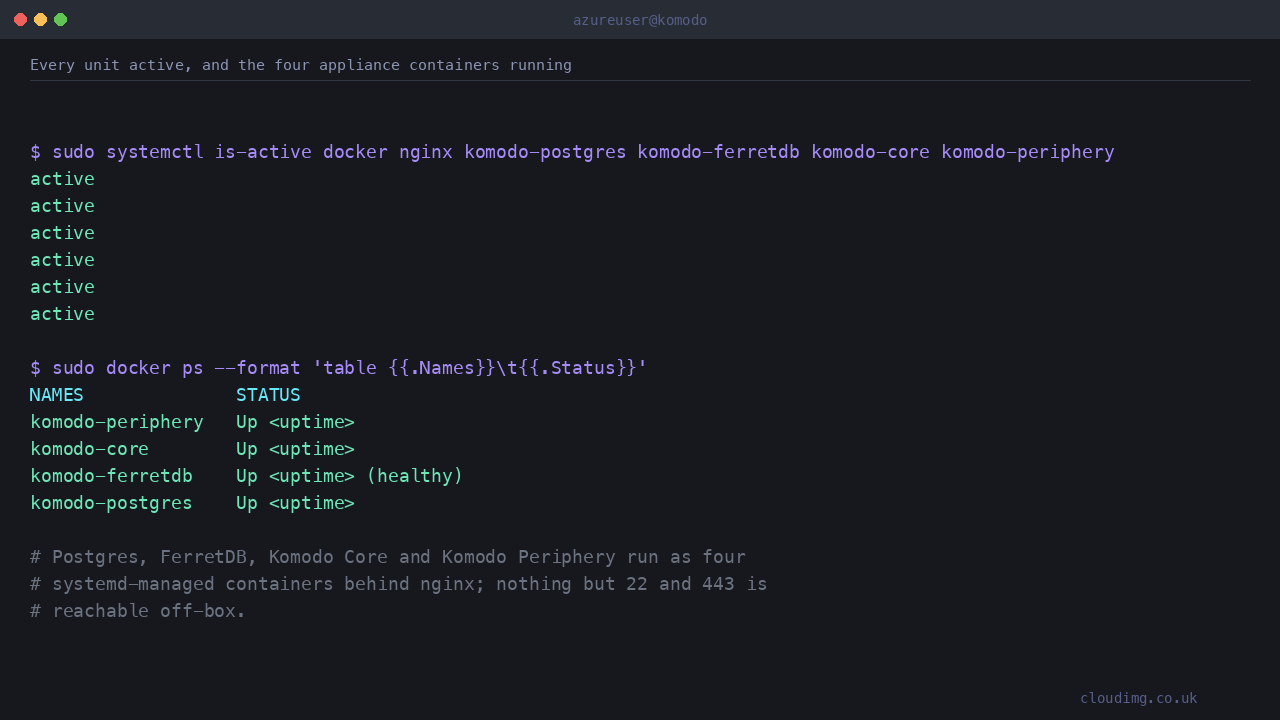
Task: Click comment line '# systemd-managed containers behind nginx'
Action: 399,584
